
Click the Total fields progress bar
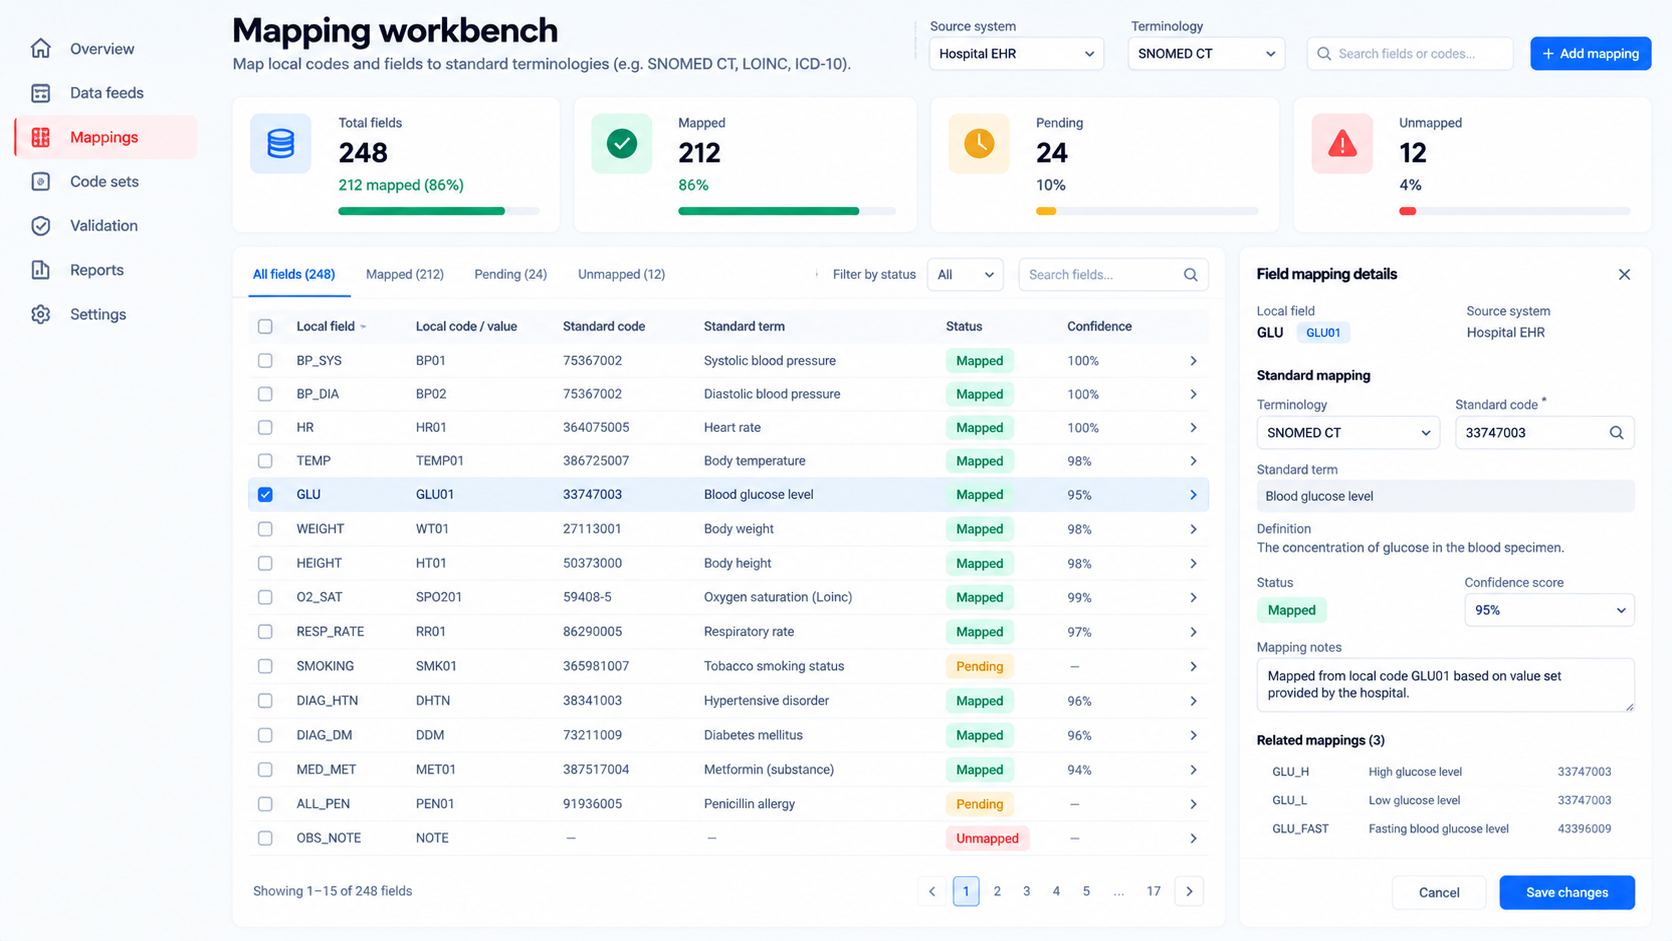[x=438, y=211]
